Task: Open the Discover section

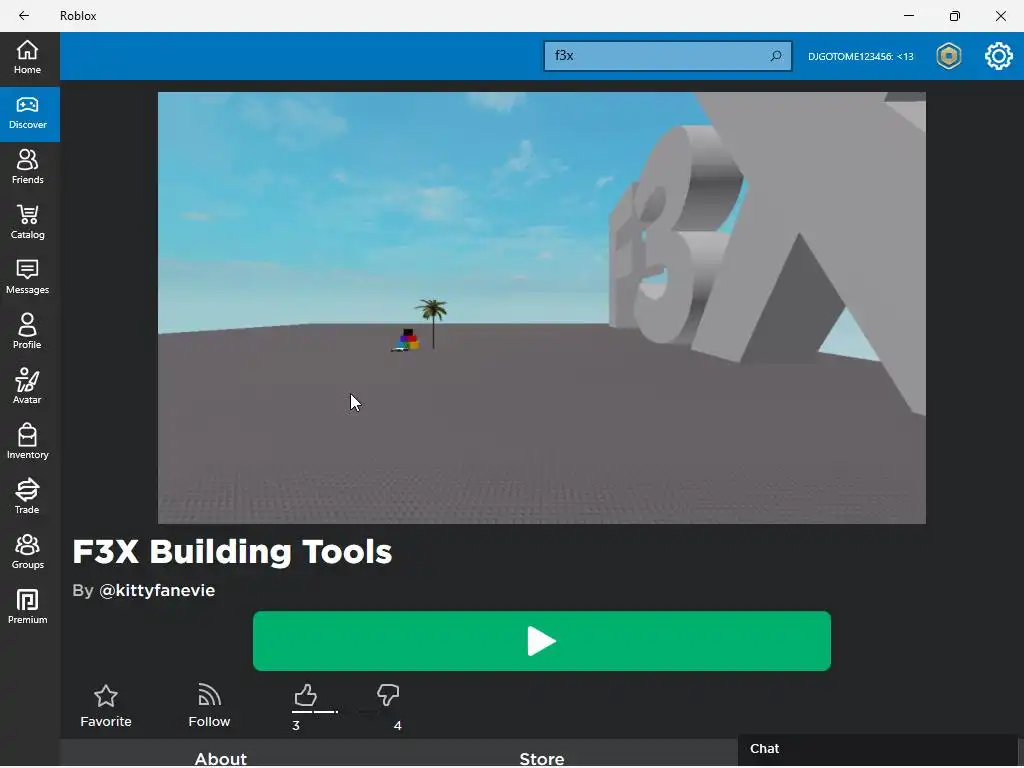Action: 27,114
